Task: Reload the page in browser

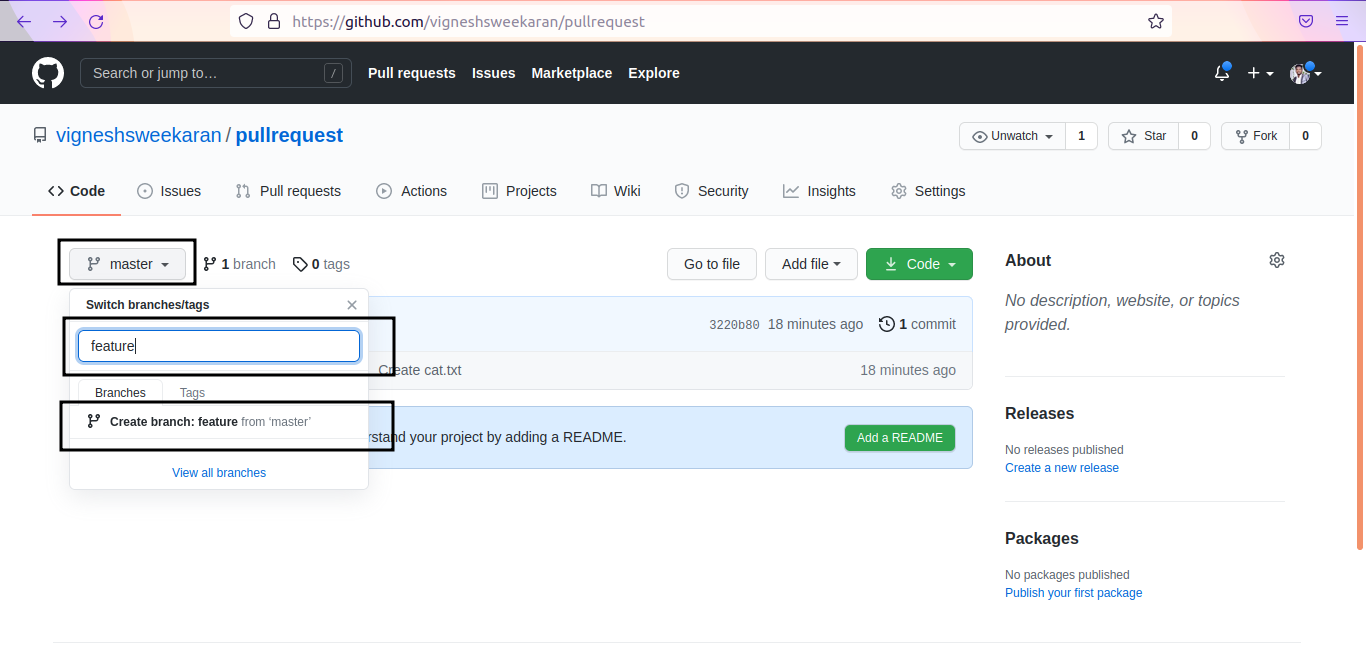Action: [96, 21]
